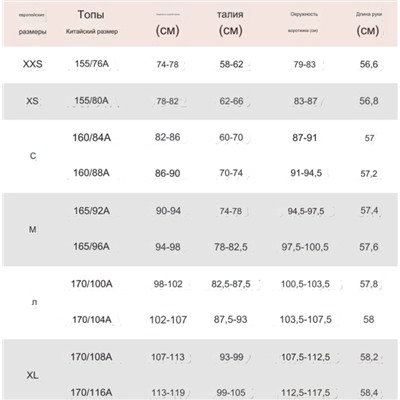
Task: Select the 155/76A Chinese size cell
Action: click(92, 64)
